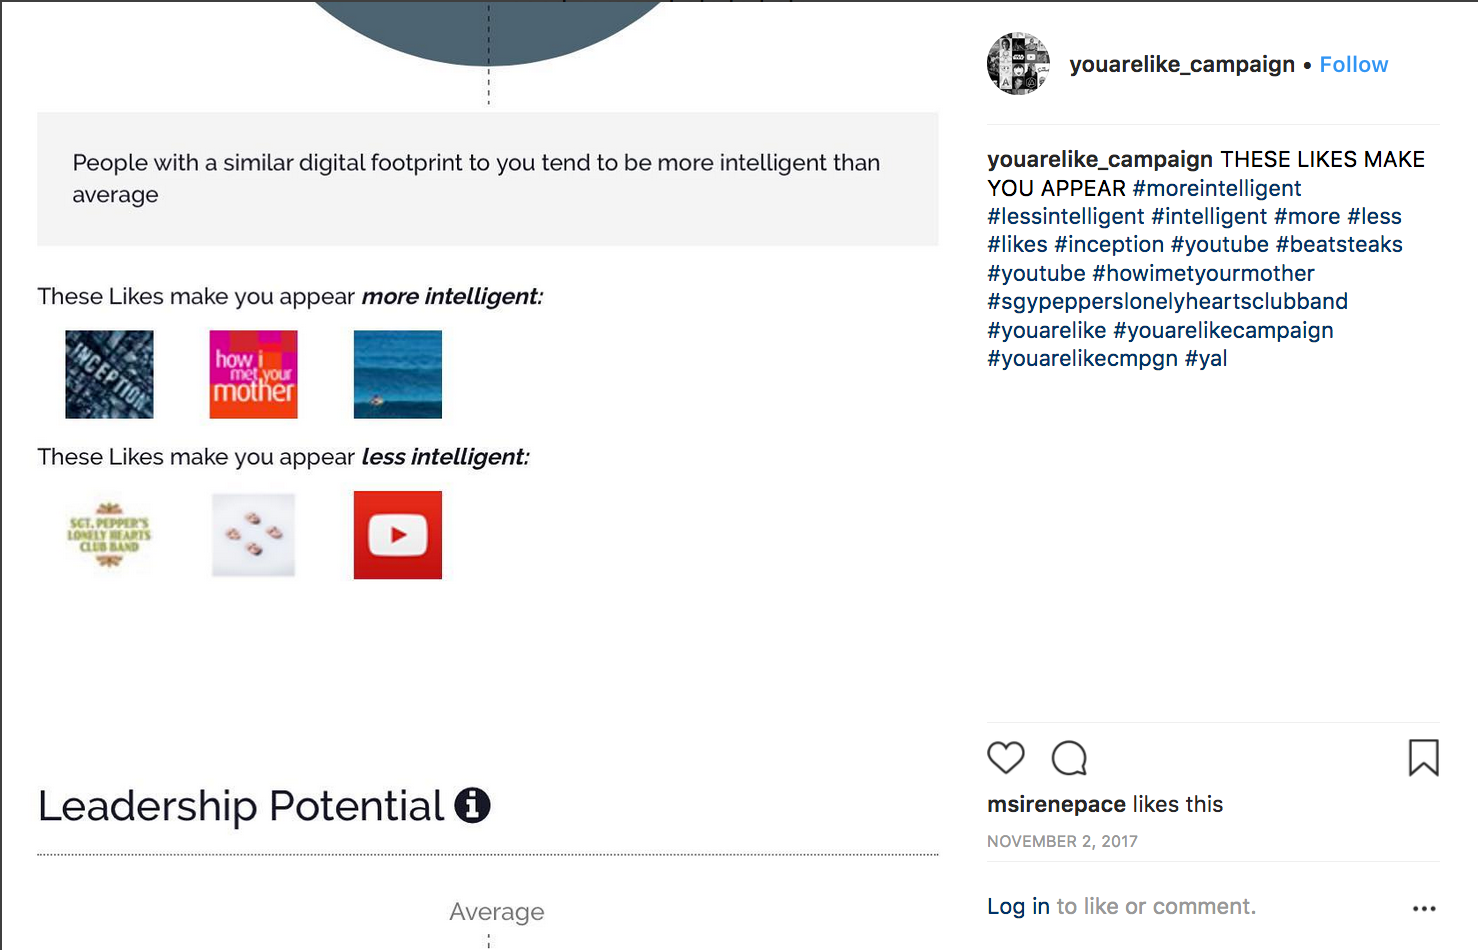Open msirenepace's profile from likes
Screen dimensions: 1478x950
[1056, 804]
